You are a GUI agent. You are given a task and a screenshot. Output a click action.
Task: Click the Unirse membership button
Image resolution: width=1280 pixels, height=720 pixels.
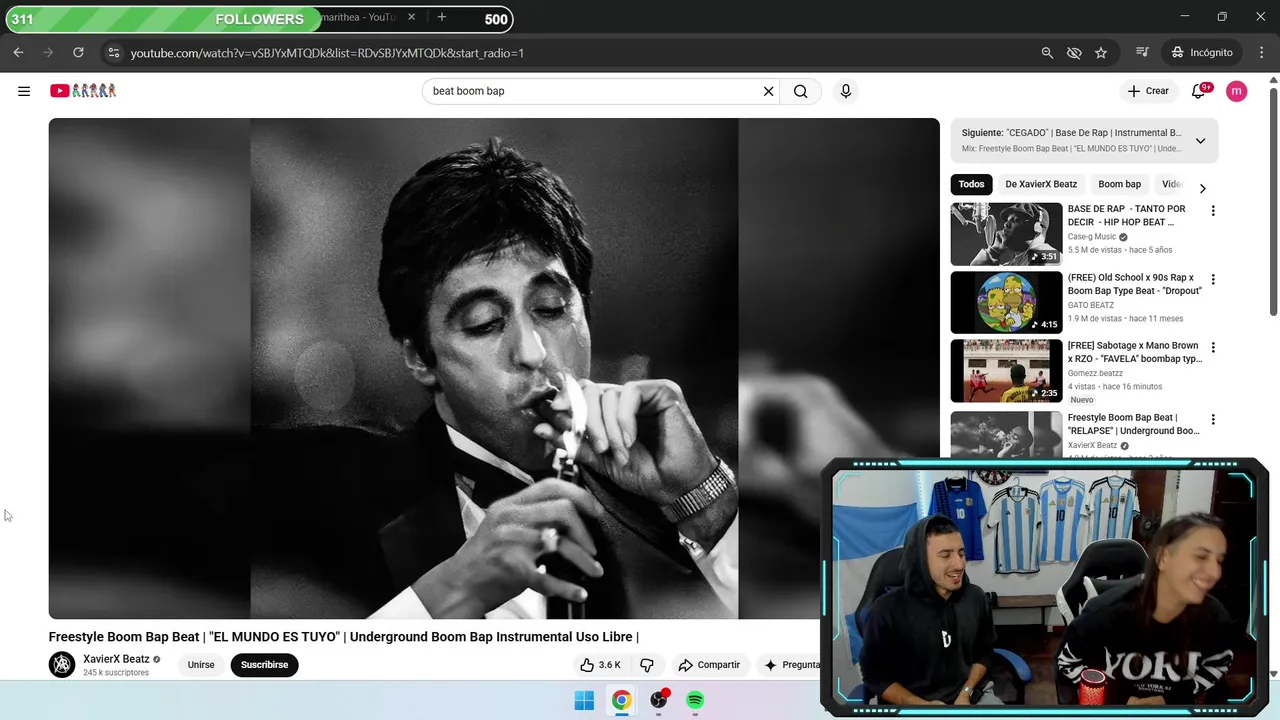(201, 665)
